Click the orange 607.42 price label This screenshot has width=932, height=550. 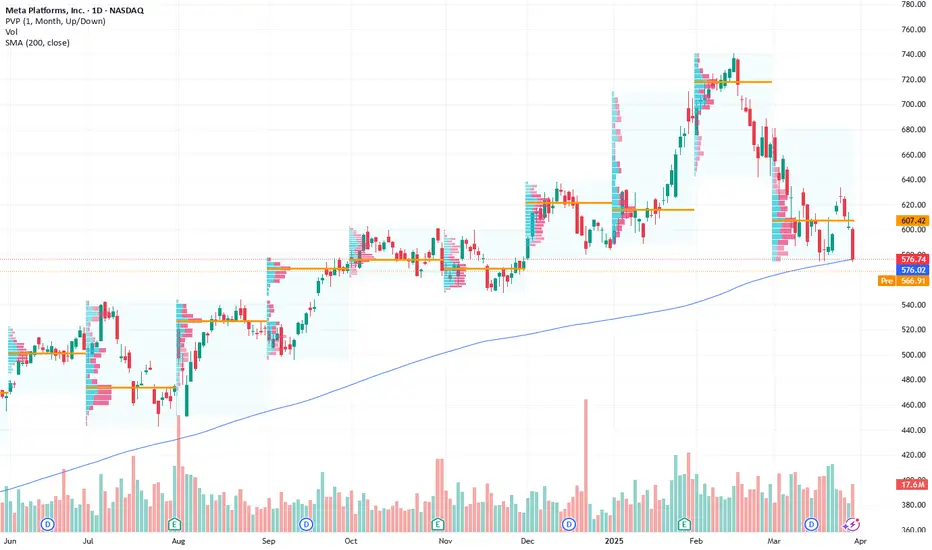[x=912, y=221]
